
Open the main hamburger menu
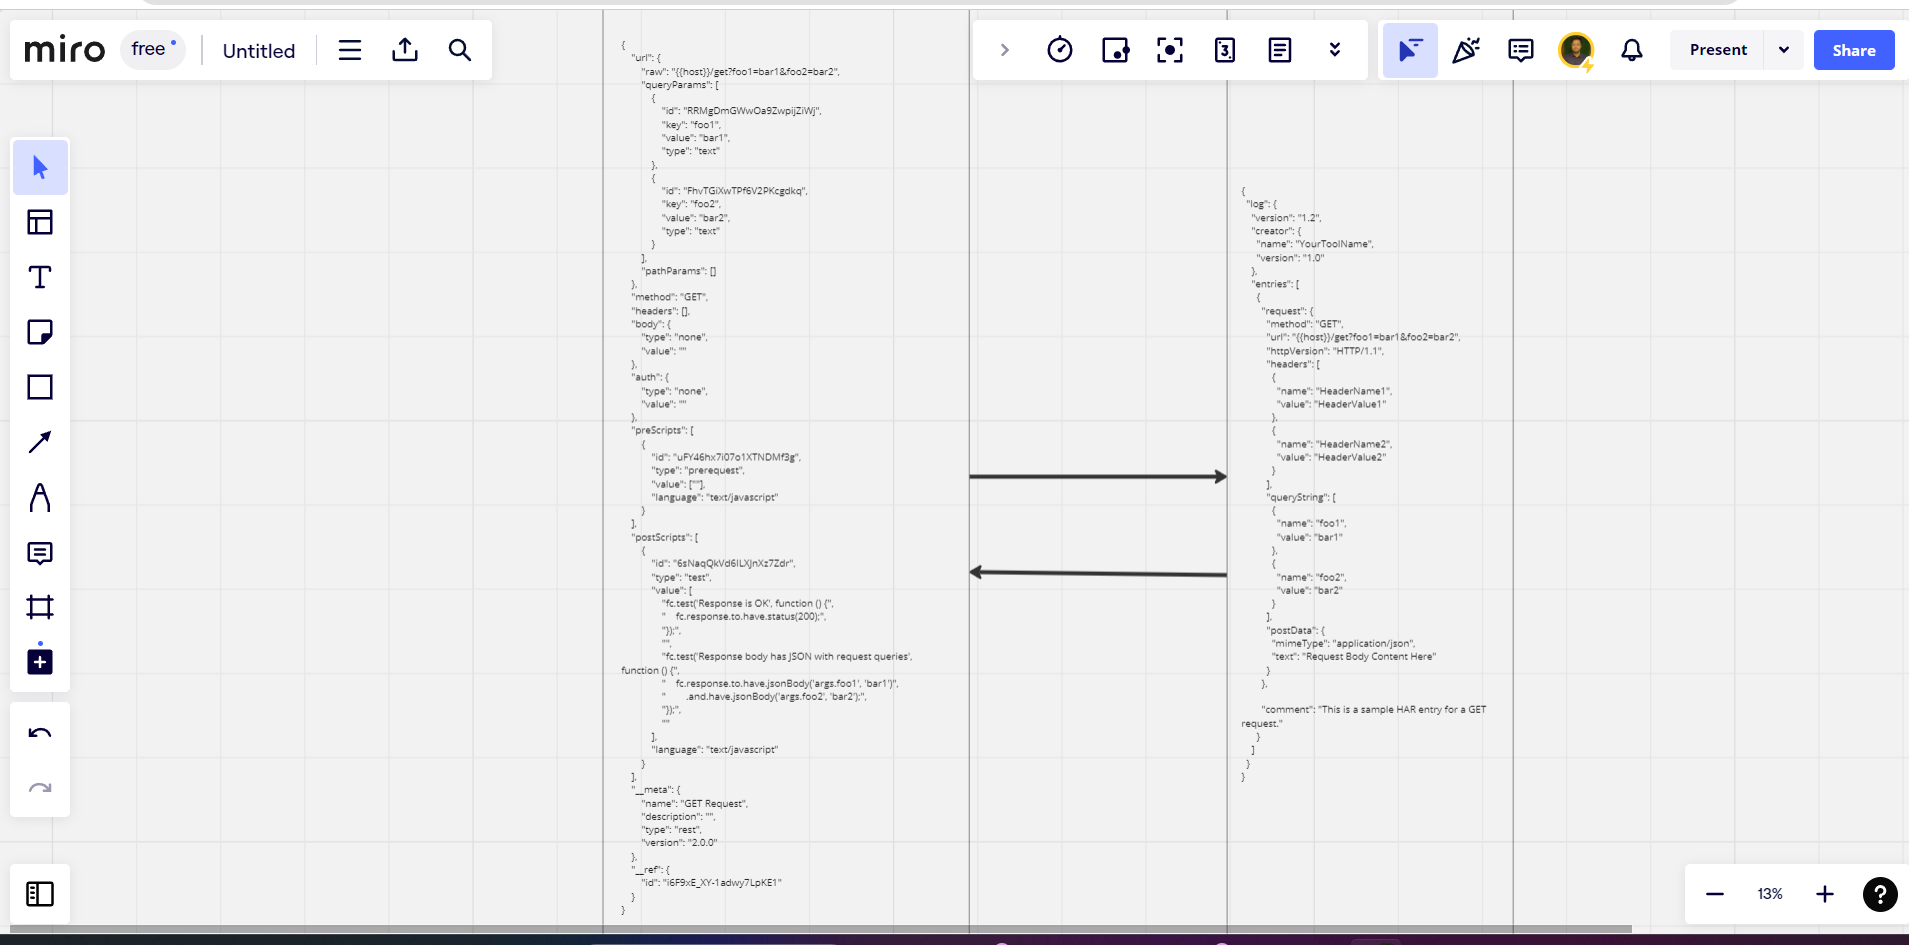point(349,49)
